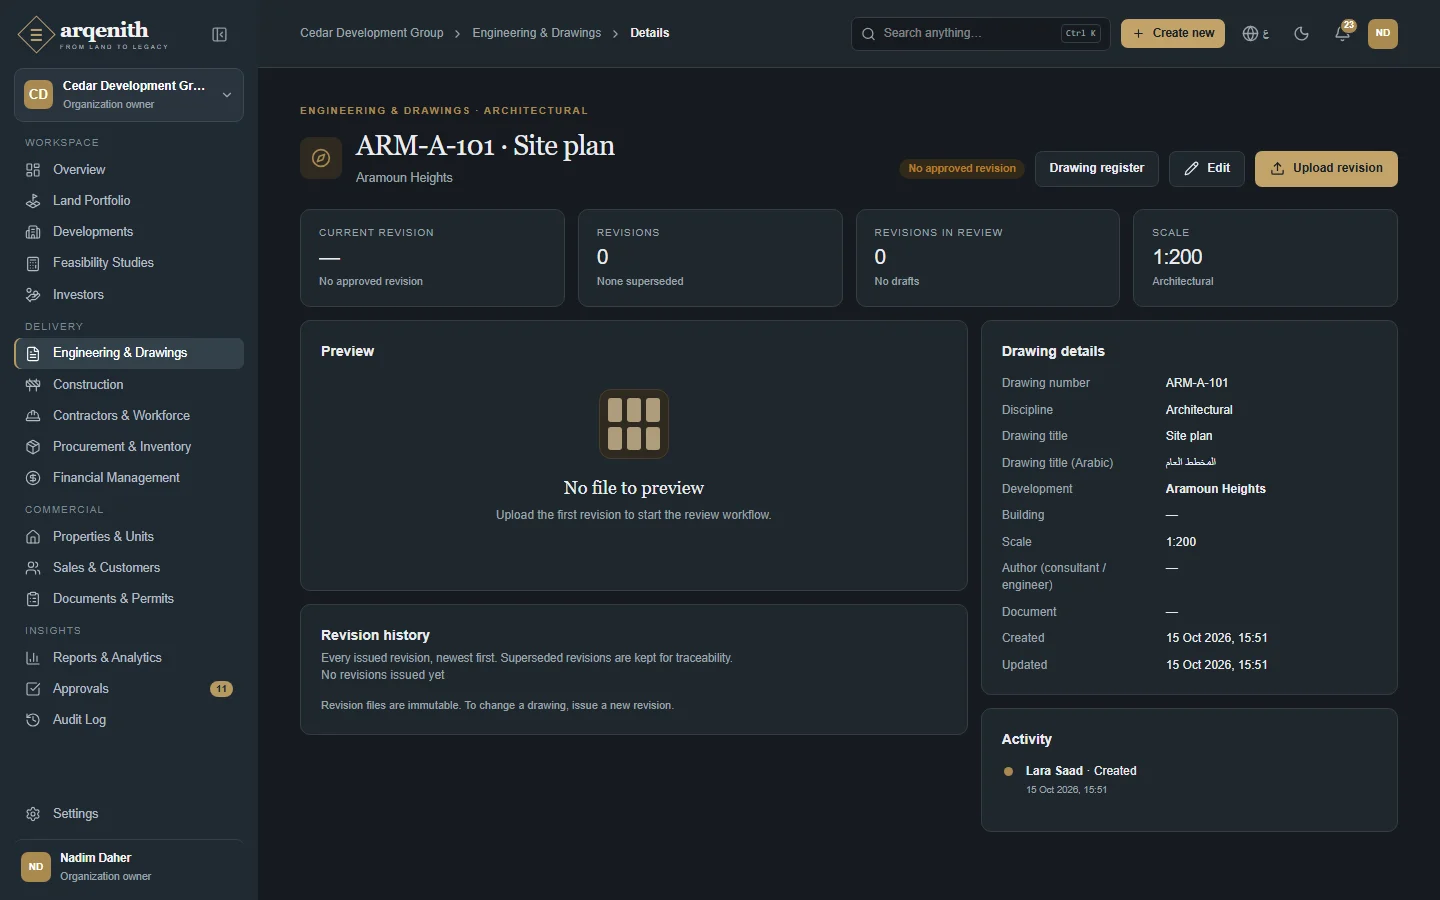Open the Aramoun Heights development link

(1216, 489)
